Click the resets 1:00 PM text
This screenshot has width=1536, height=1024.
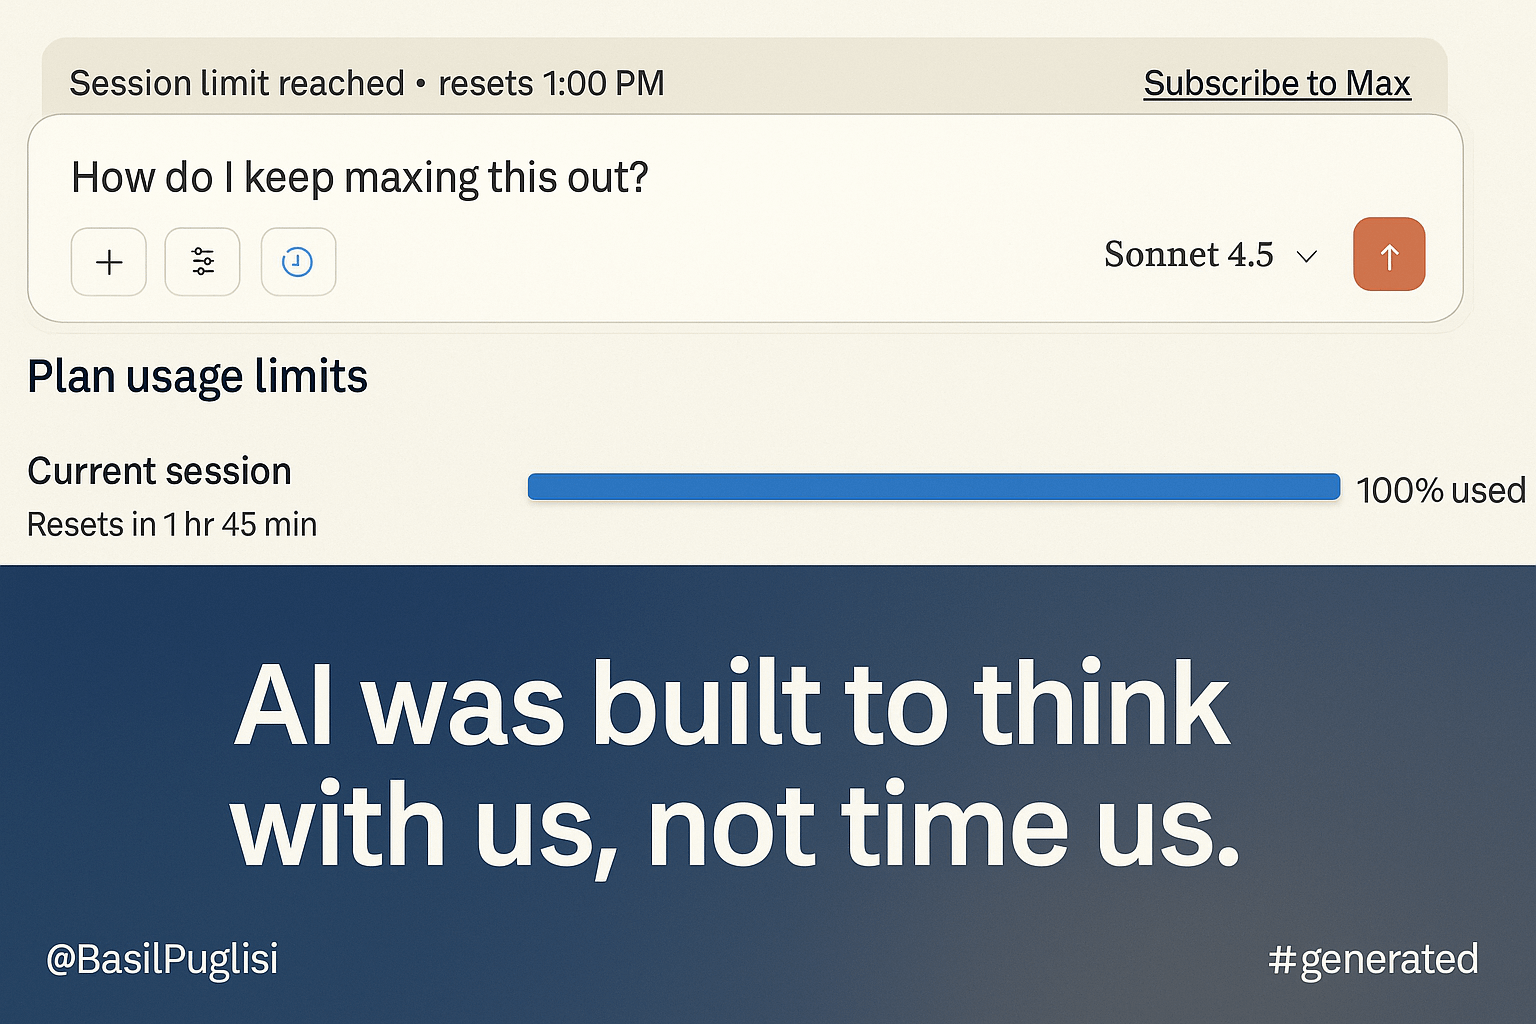click(x=551, y=83)
